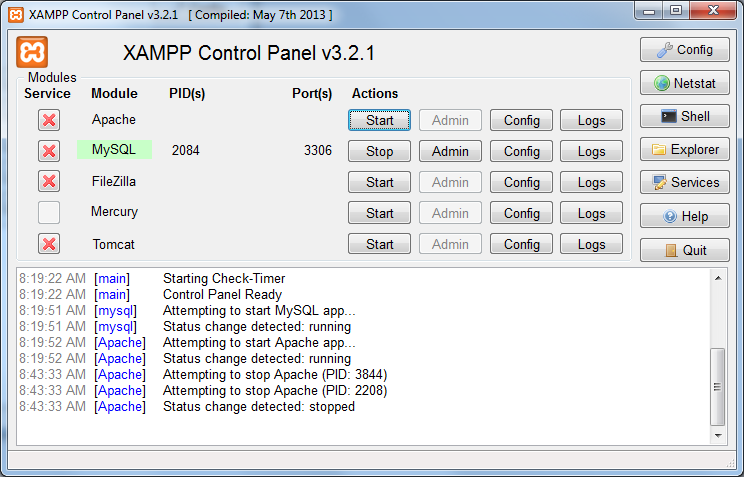View MySQL Logs
This screenshot has width=744, height=477.
tap(591, 151)
